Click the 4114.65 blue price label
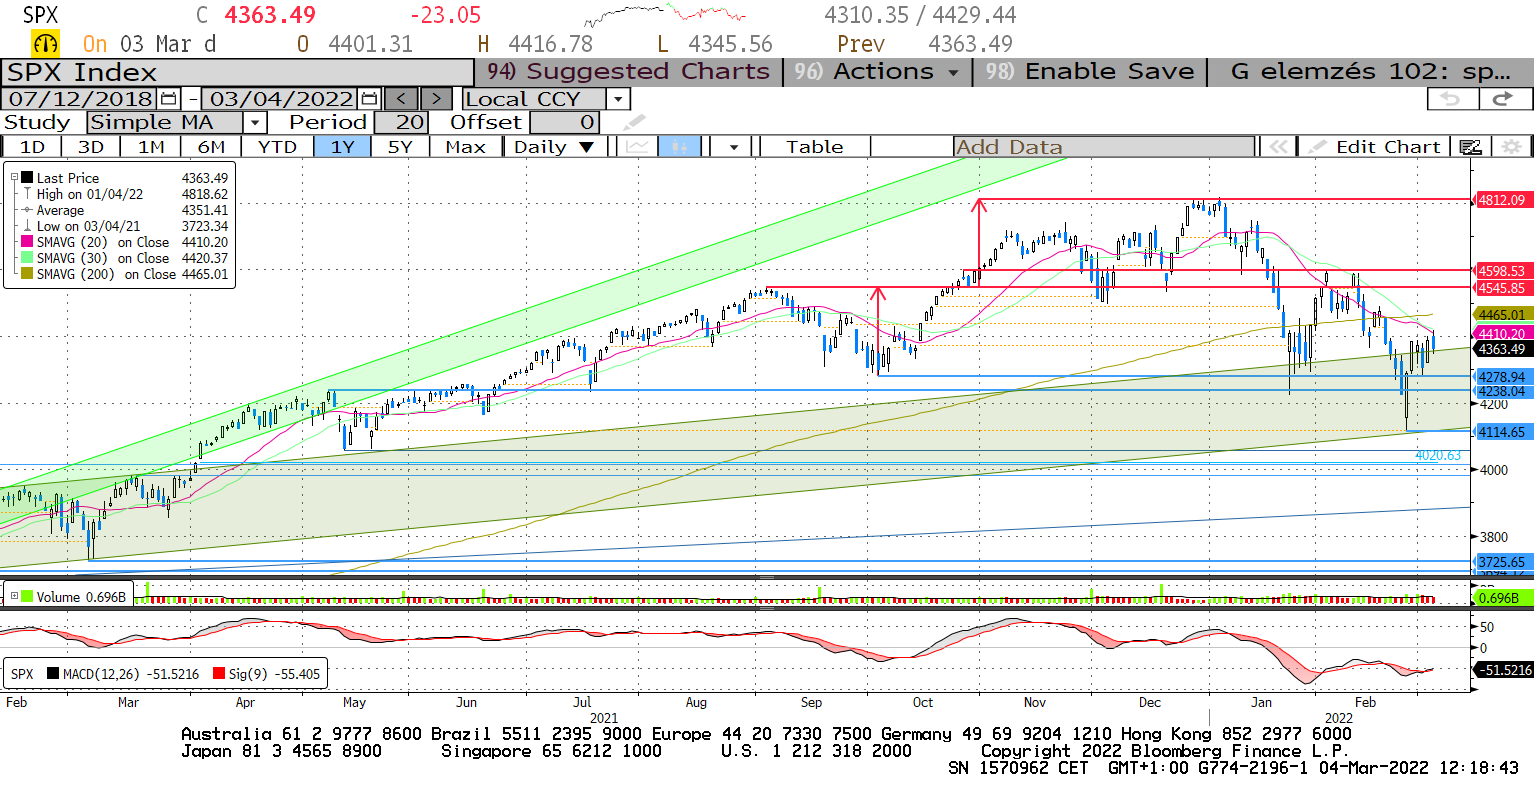 click(1502, 432)
